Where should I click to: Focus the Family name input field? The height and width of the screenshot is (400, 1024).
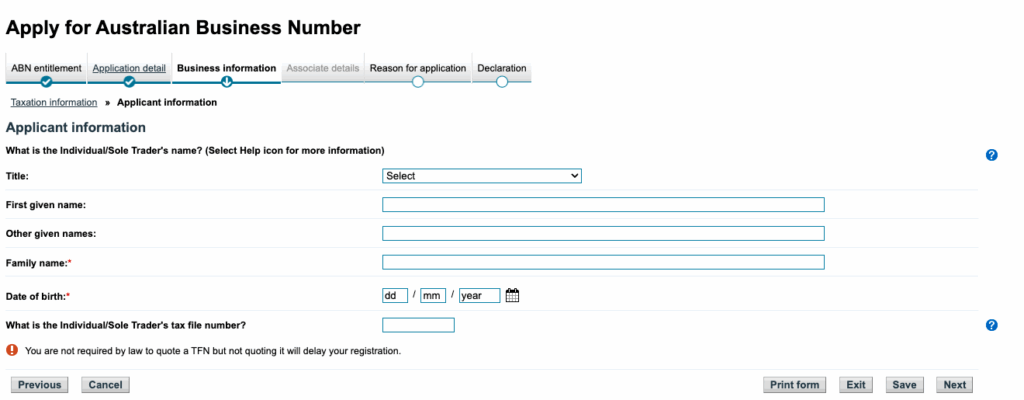(x=603, y=262)
